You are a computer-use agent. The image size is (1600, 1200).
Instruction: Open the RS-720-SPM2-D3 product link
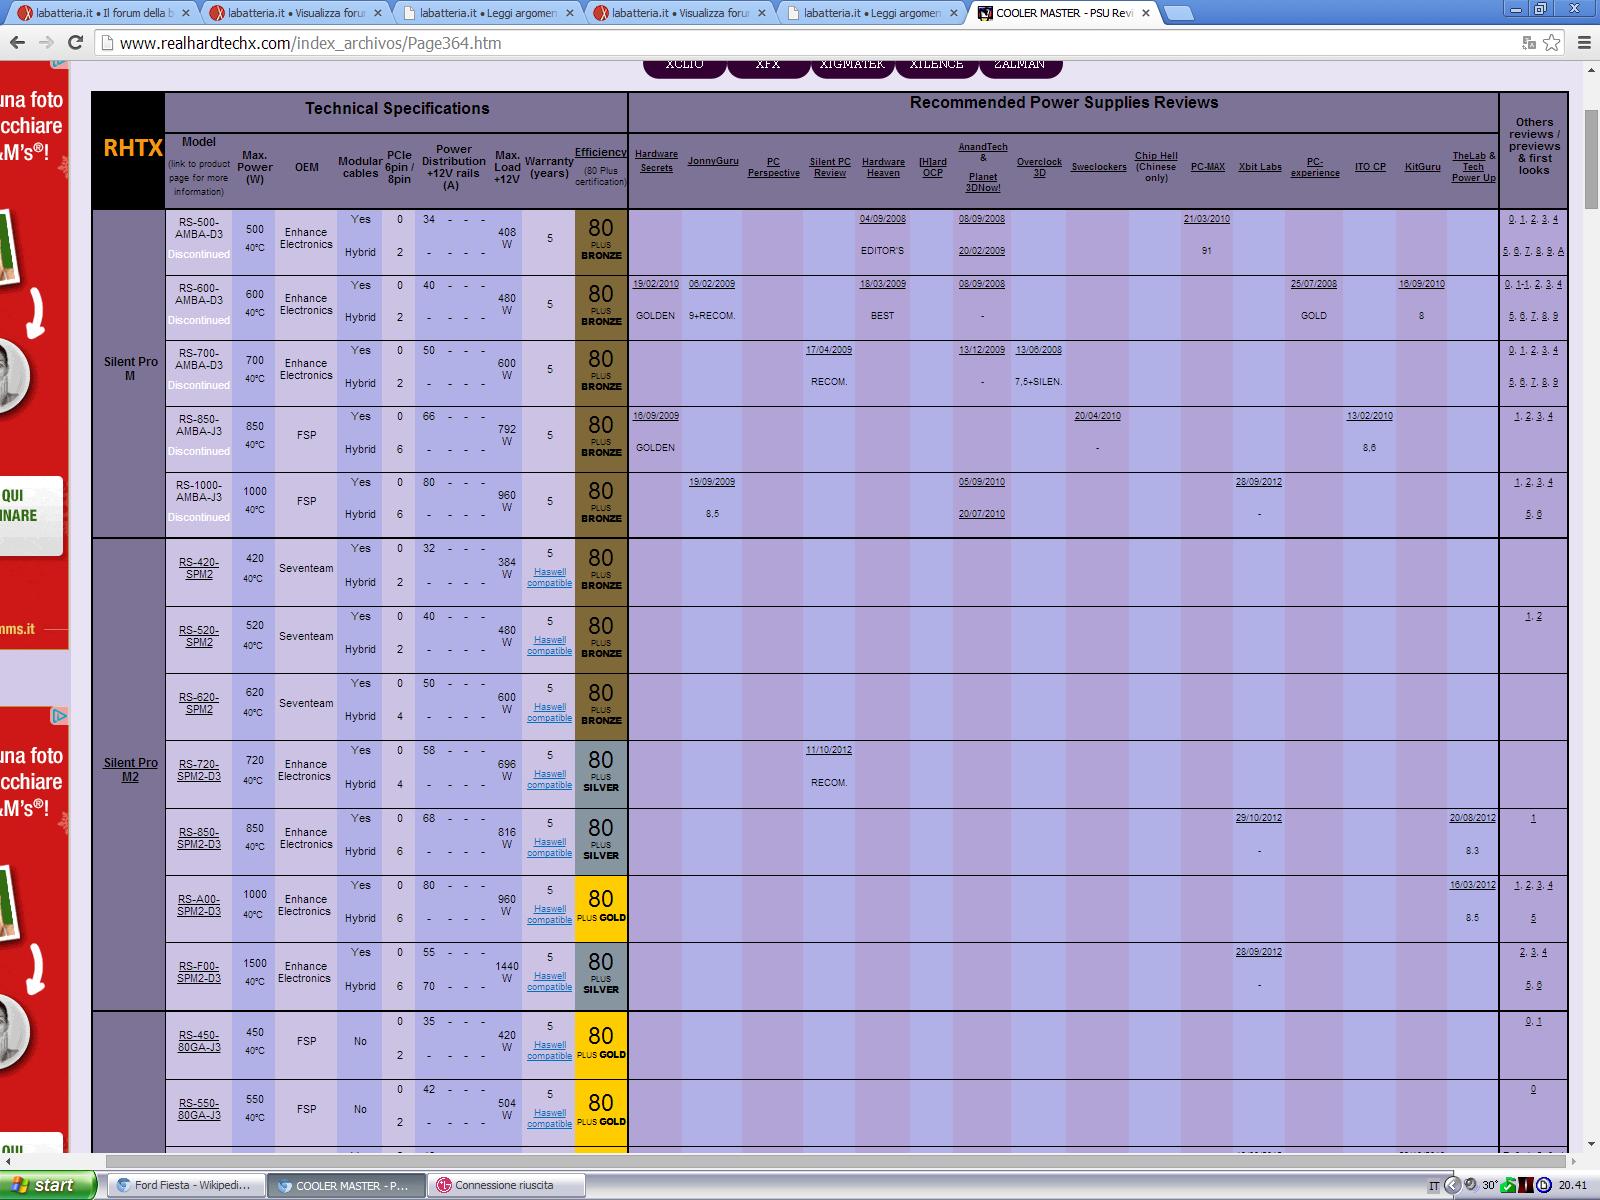coord(199,770)
